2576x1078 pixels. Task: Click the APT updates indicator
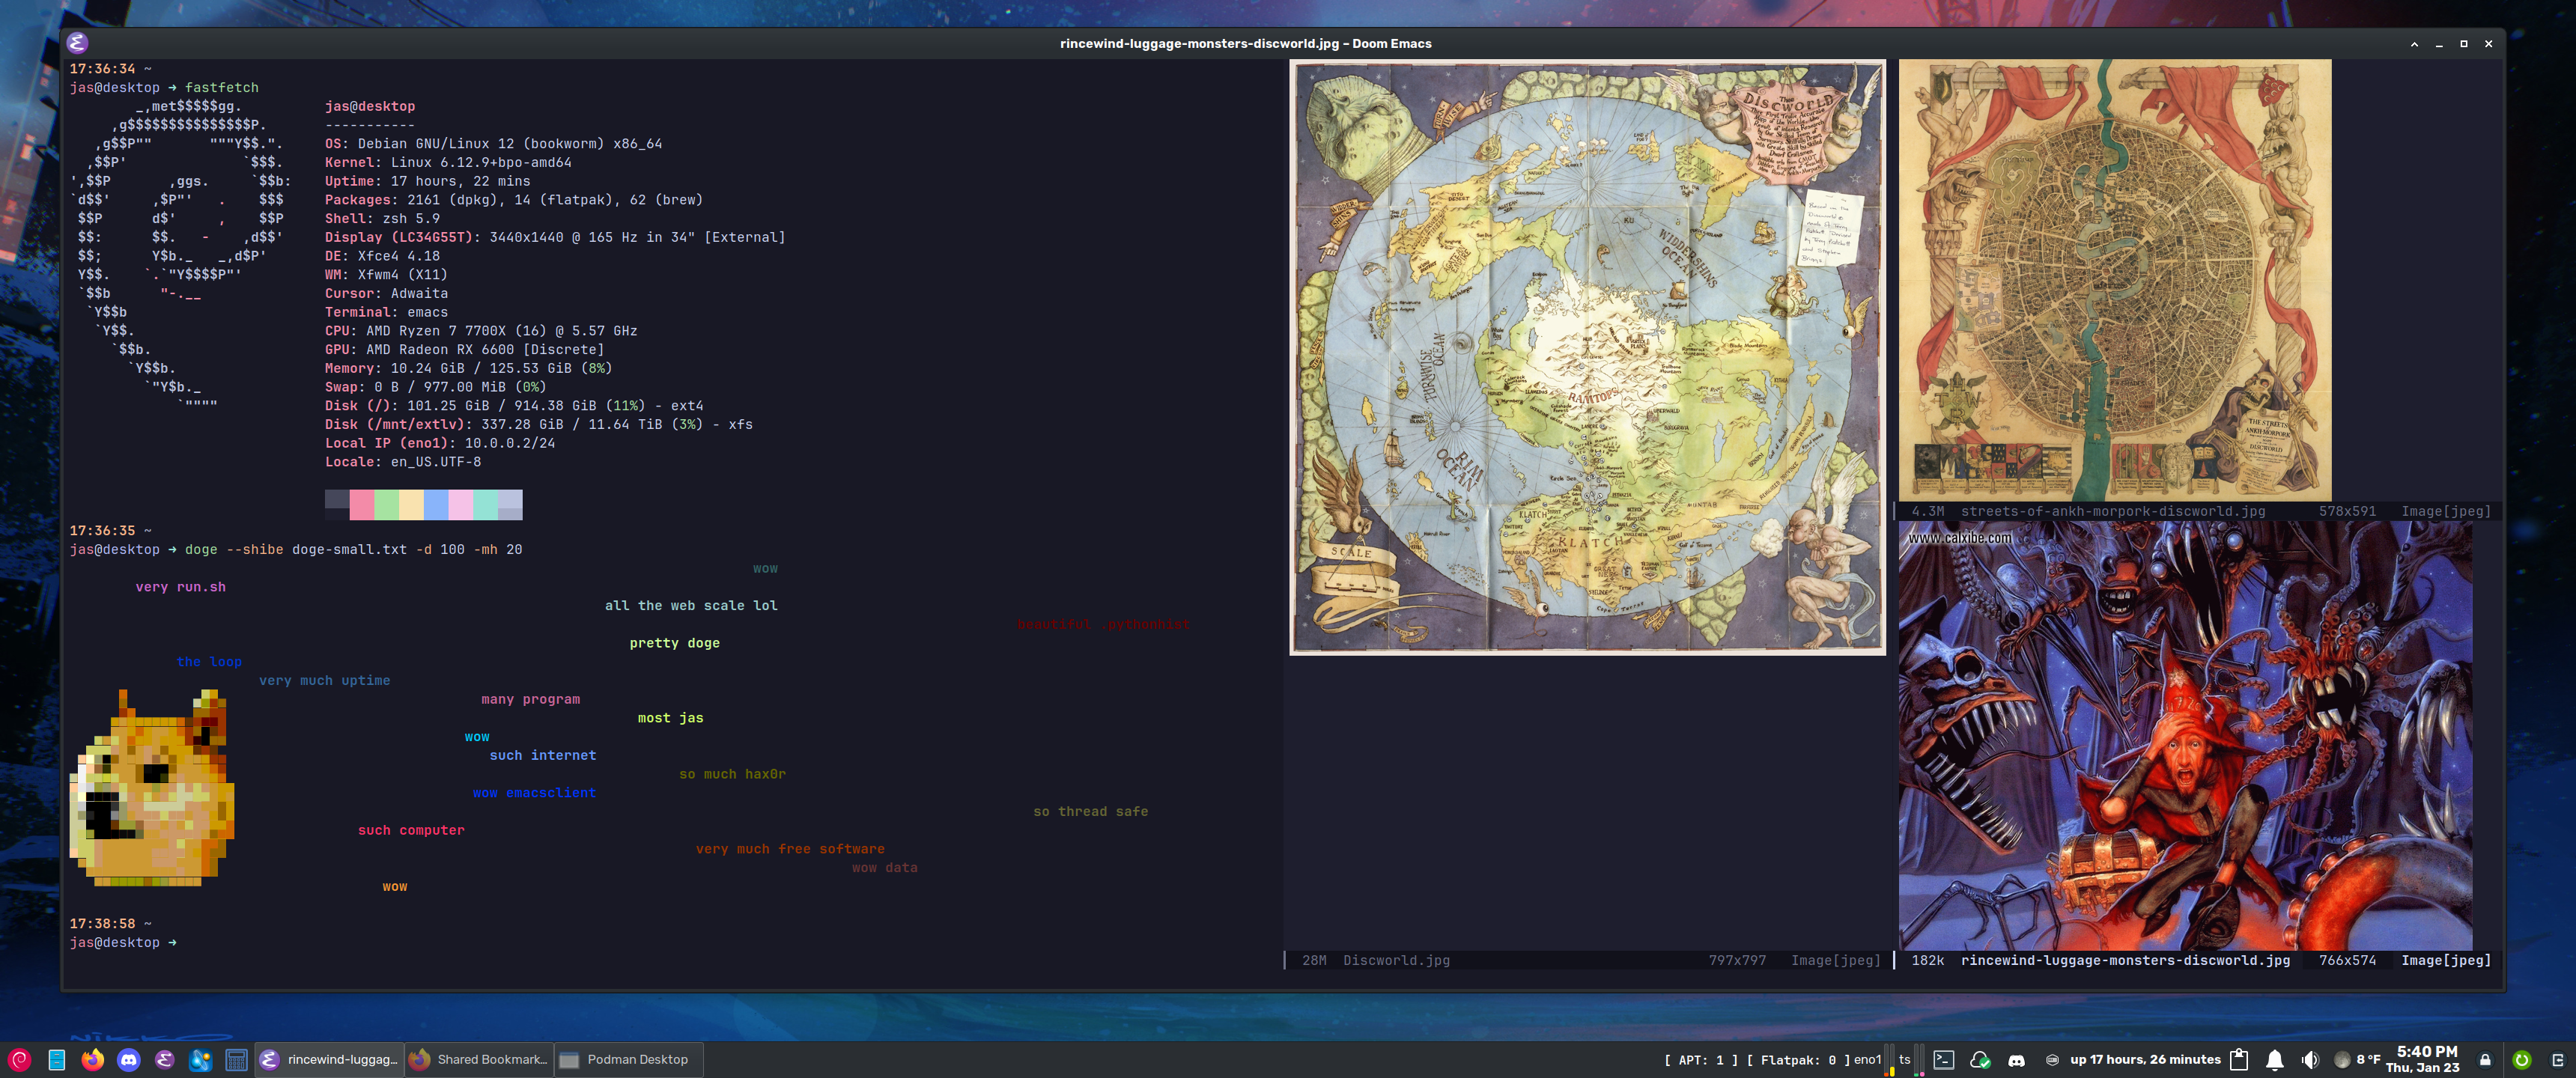click(x=1700, y=1060)
